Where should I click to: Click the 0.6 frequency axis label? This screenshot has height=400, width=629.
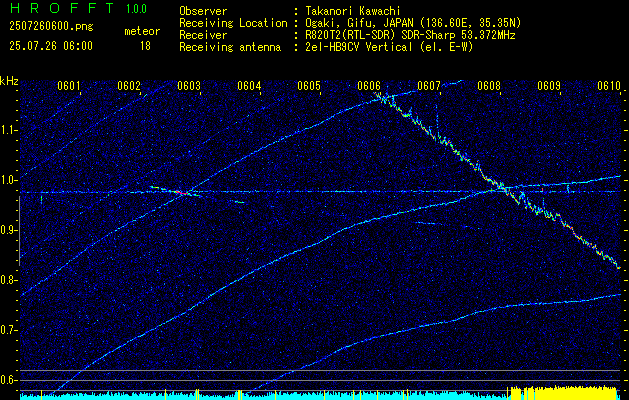pyautogui.click(x=7, y=380)
